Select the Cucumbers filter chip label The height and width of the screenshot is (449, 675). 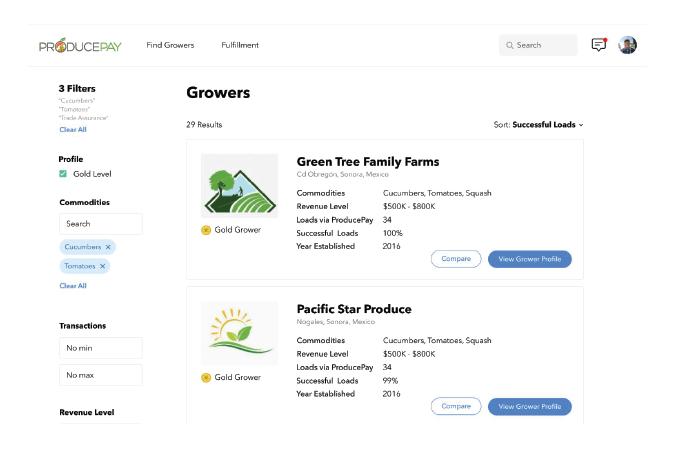(83, 247)
